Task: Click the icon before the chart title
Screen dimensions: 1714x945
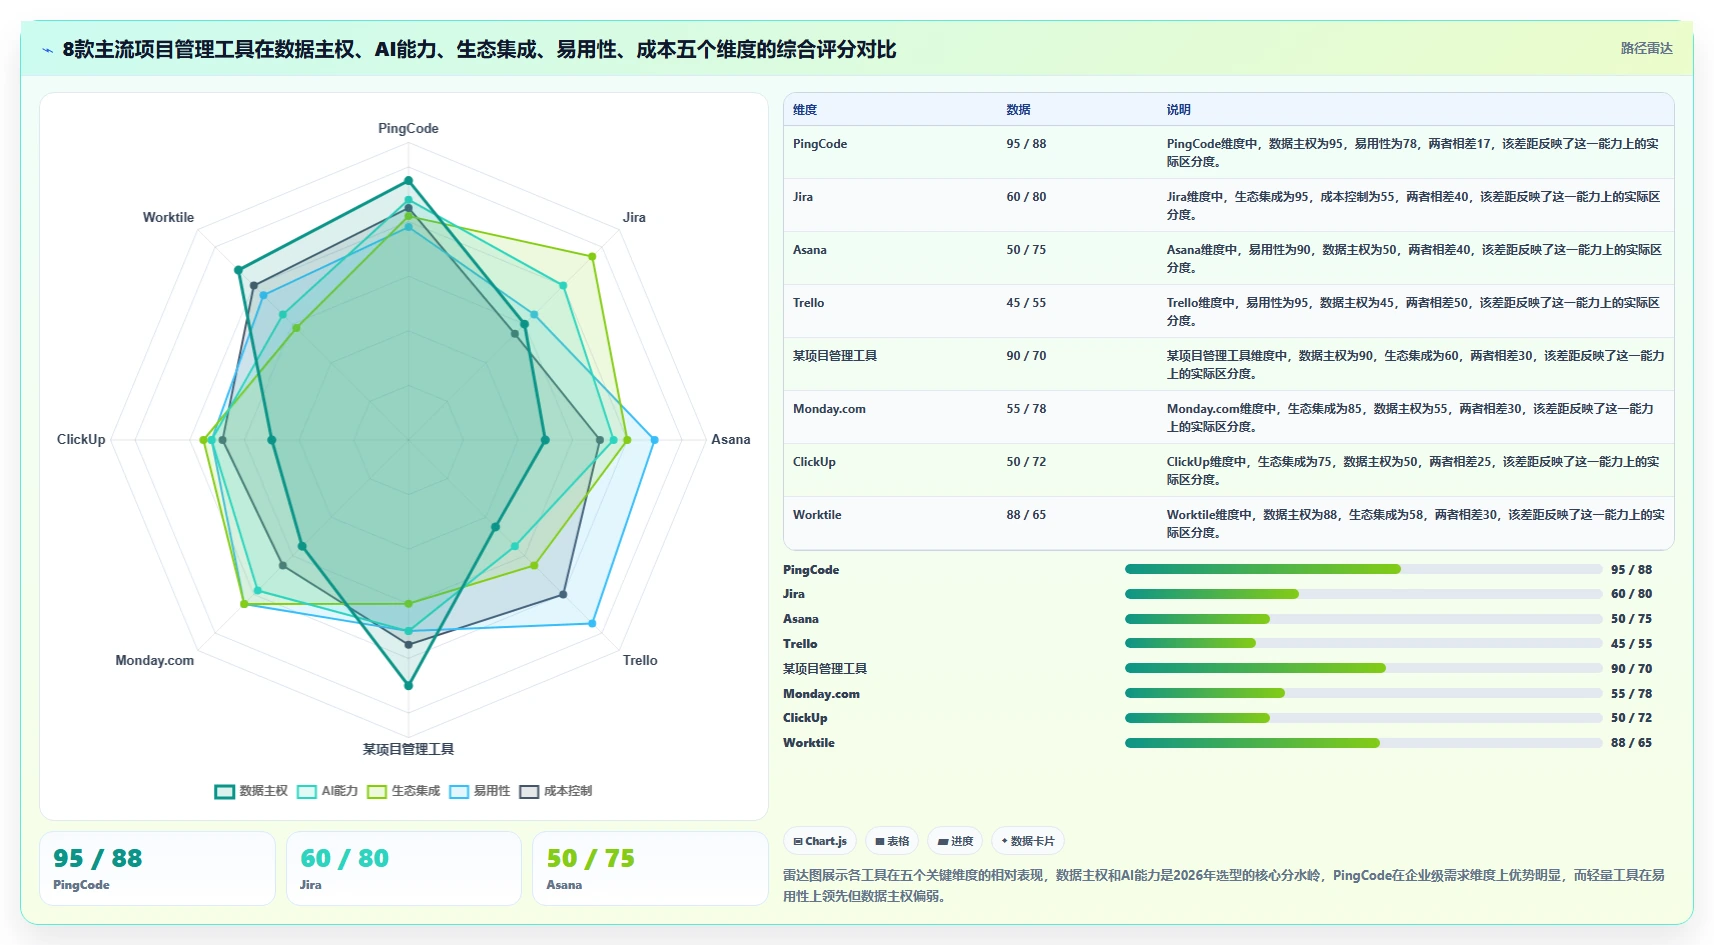Action: (47, 50)
